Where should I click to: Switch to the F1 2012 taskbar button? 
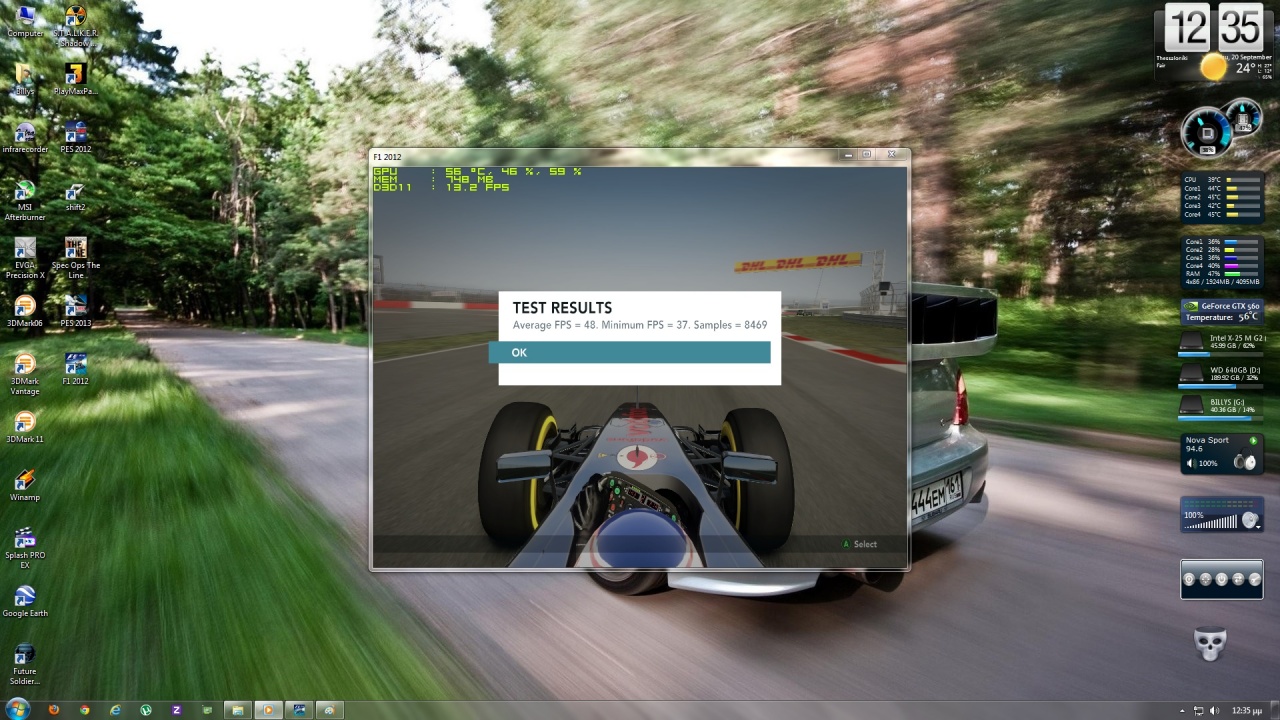pyautogui.click(x=299, y=710)
